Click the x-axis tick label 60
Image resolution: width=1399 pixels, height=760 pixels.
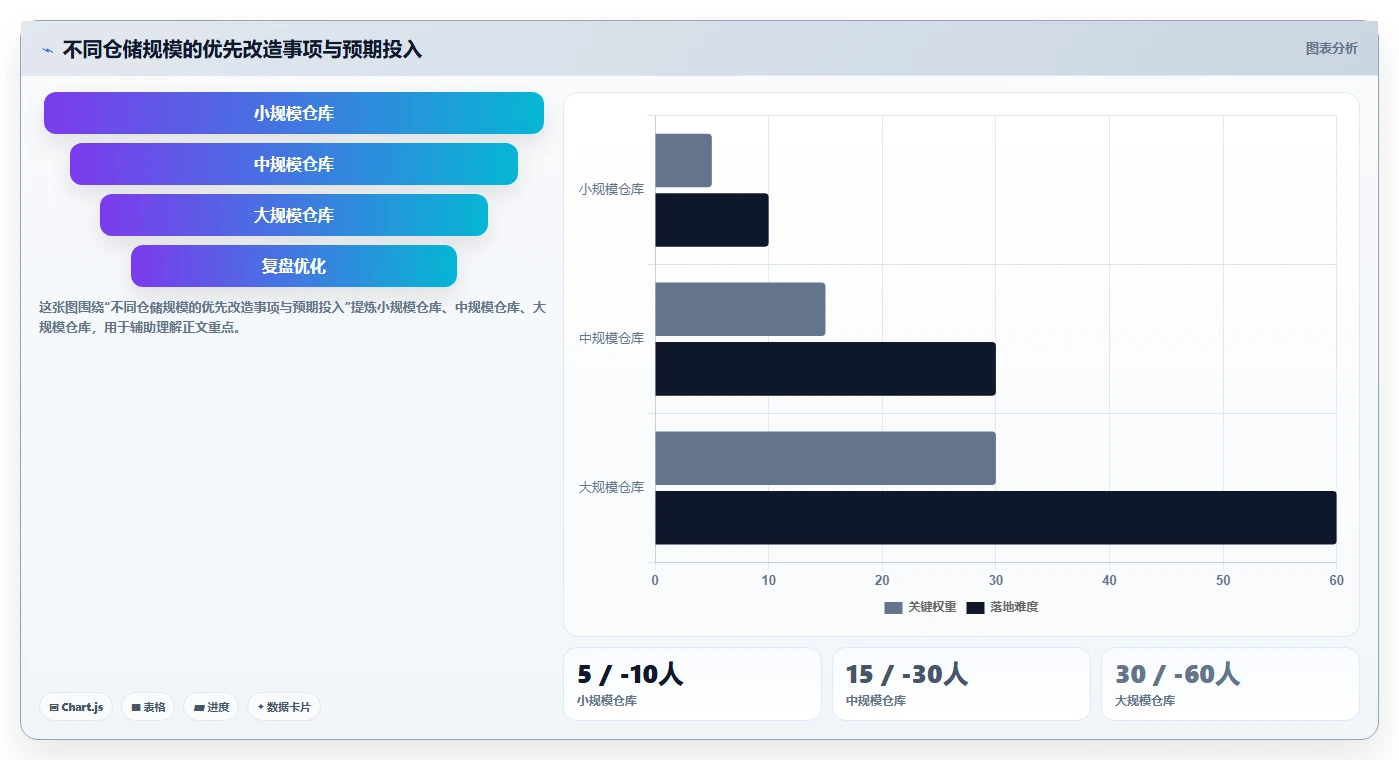tap(1336, 581)
